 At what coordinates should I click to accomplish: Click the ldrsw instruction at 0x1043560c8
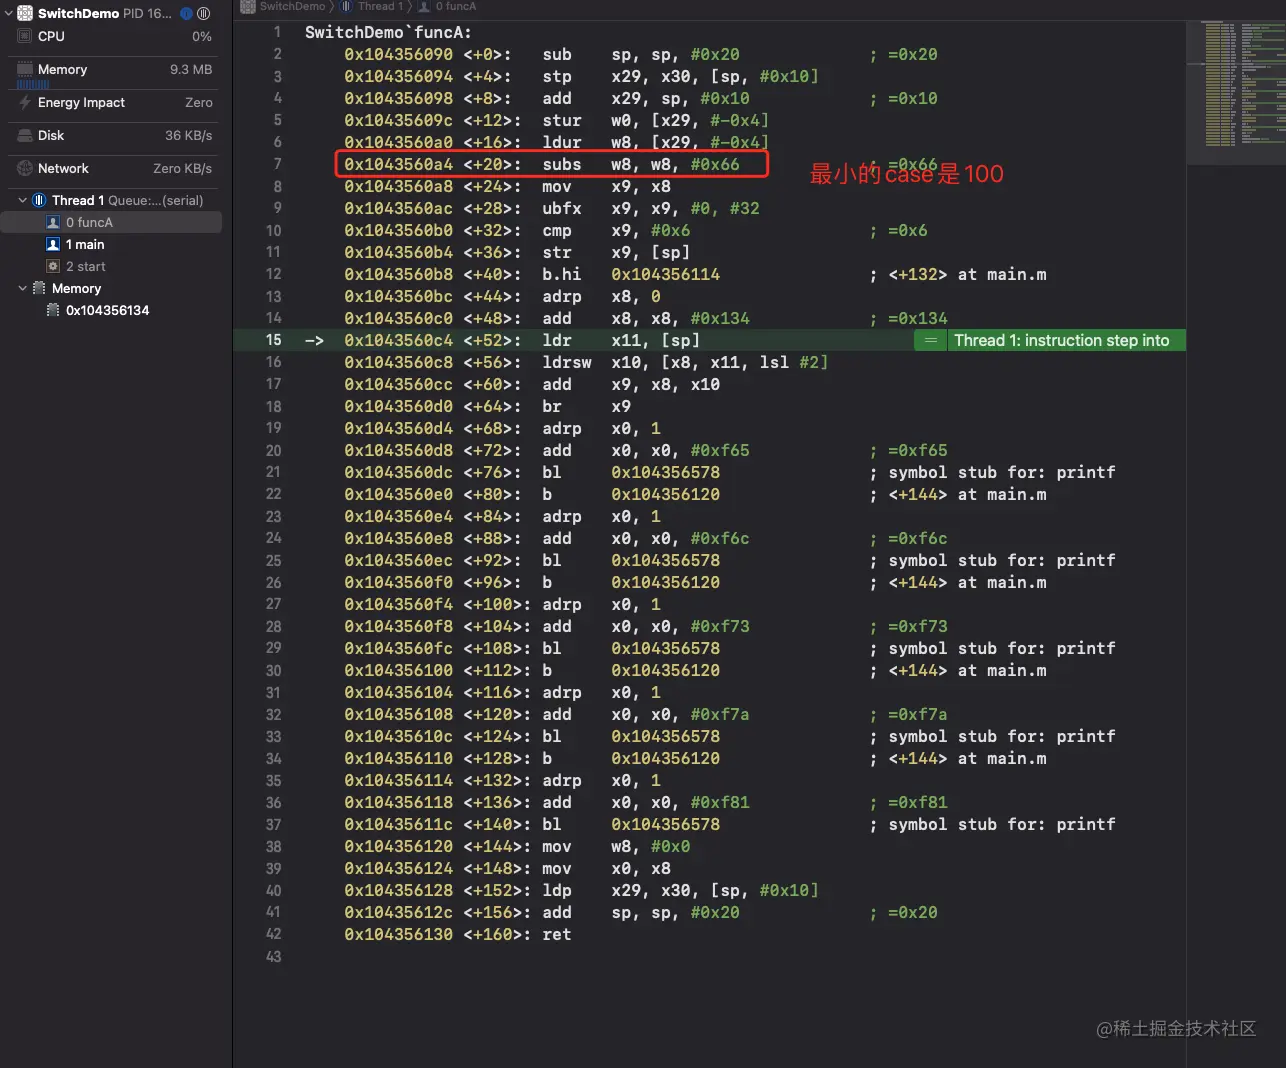[586, 362]
